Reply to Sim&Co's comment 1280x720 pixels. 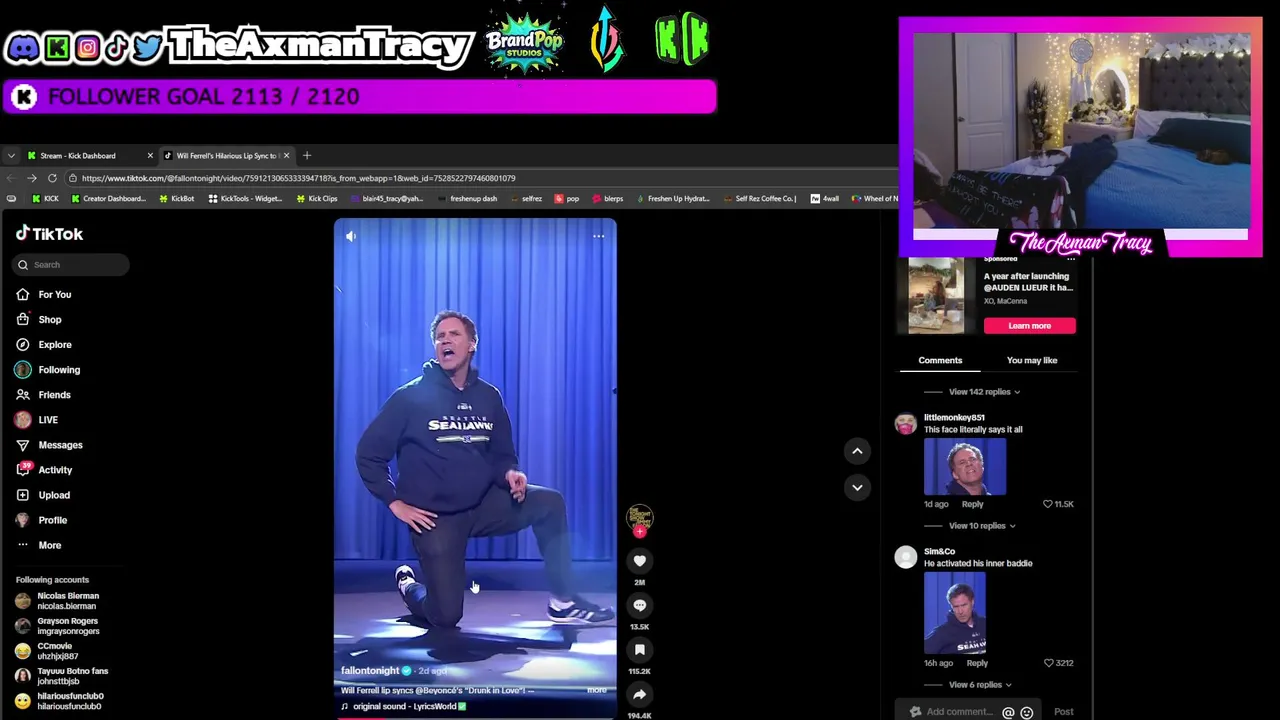point(977,663)
